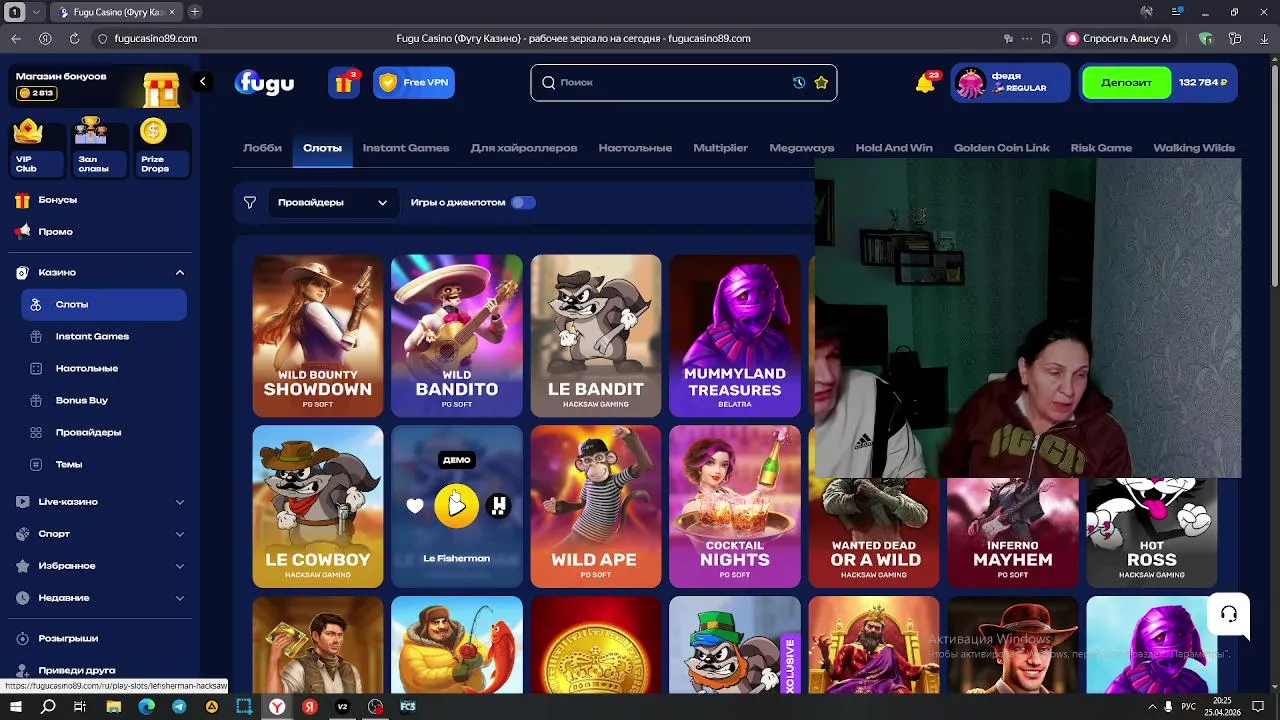The height and width of the screenshot is (720, 1280).
Task: Click ДЕМО button on Le Fisherman
Action: pyautogui.click(x=456, y=460)
